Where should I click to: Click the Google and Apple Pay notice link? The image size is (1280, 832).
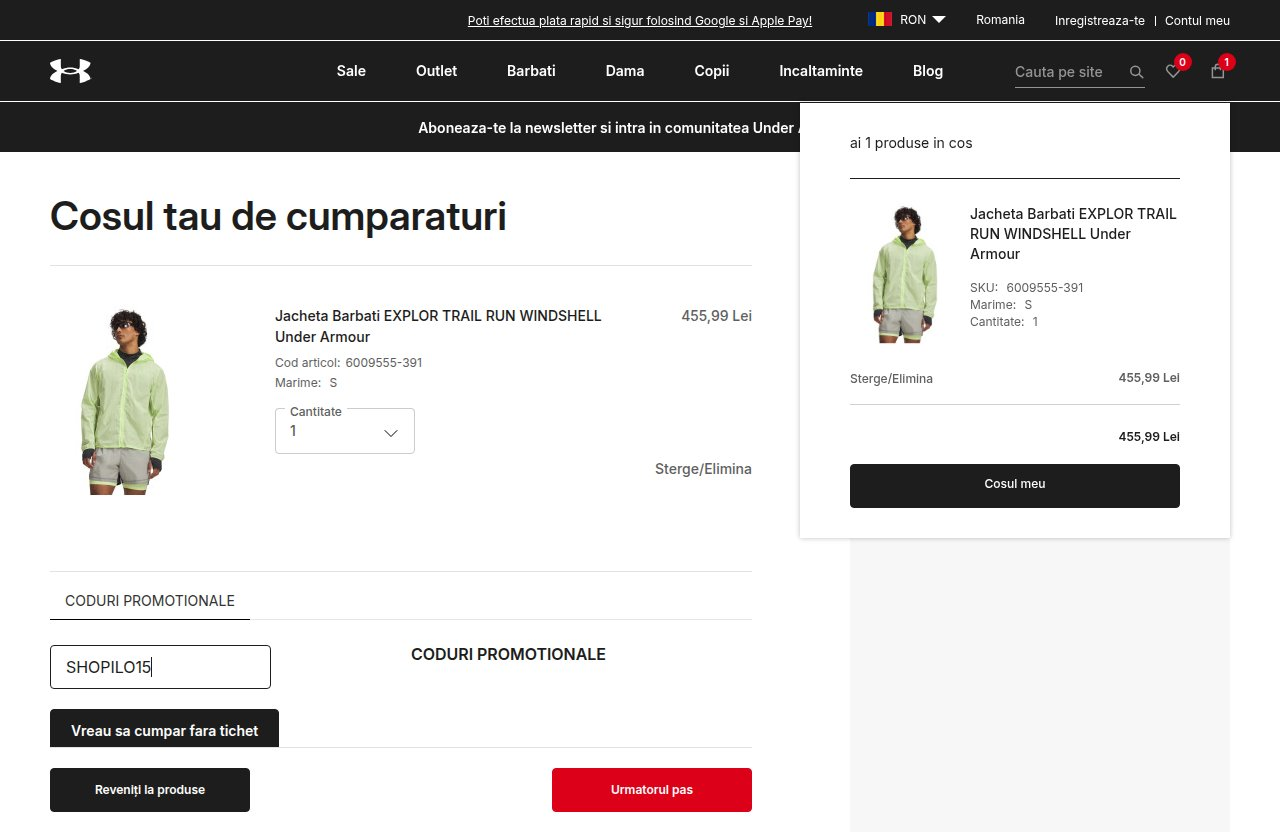(640, 20)
